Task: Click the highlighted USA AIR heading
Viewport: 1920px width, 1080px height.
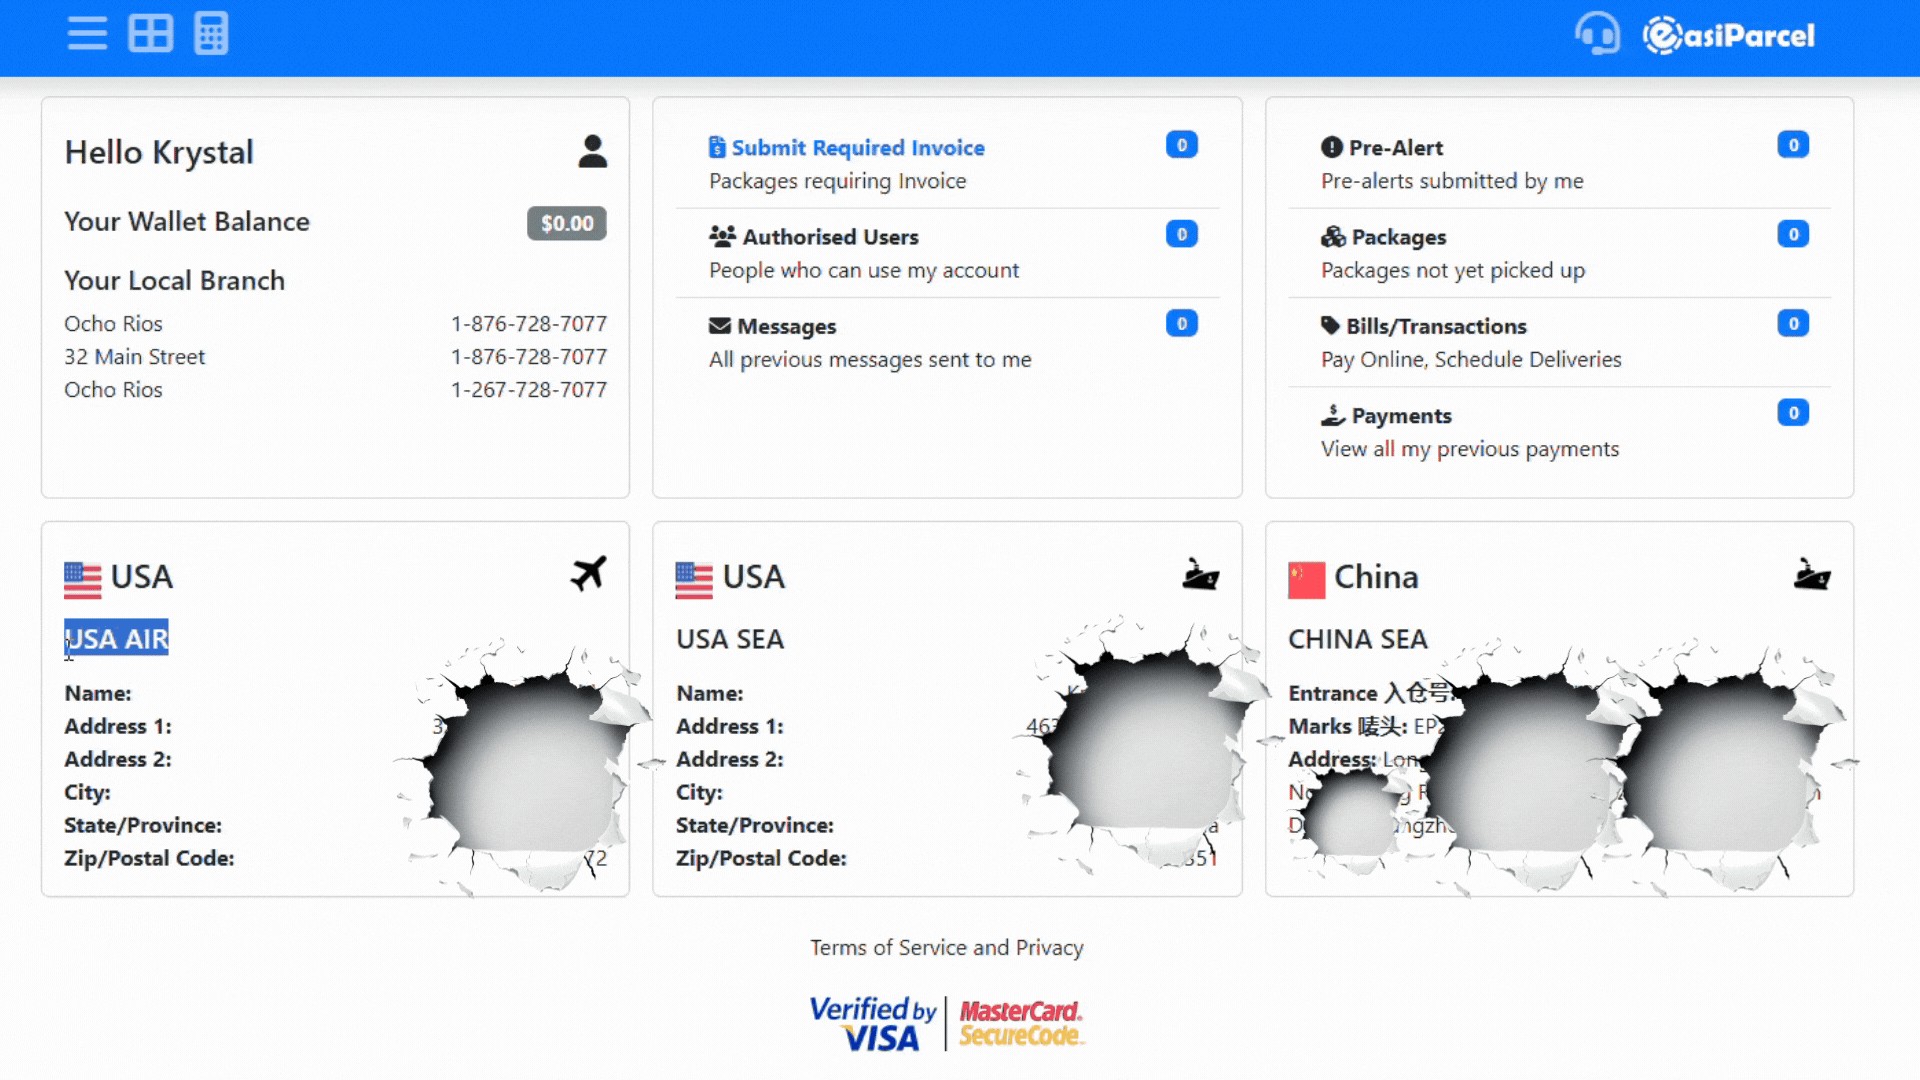Action: click(x=117, y=638)
